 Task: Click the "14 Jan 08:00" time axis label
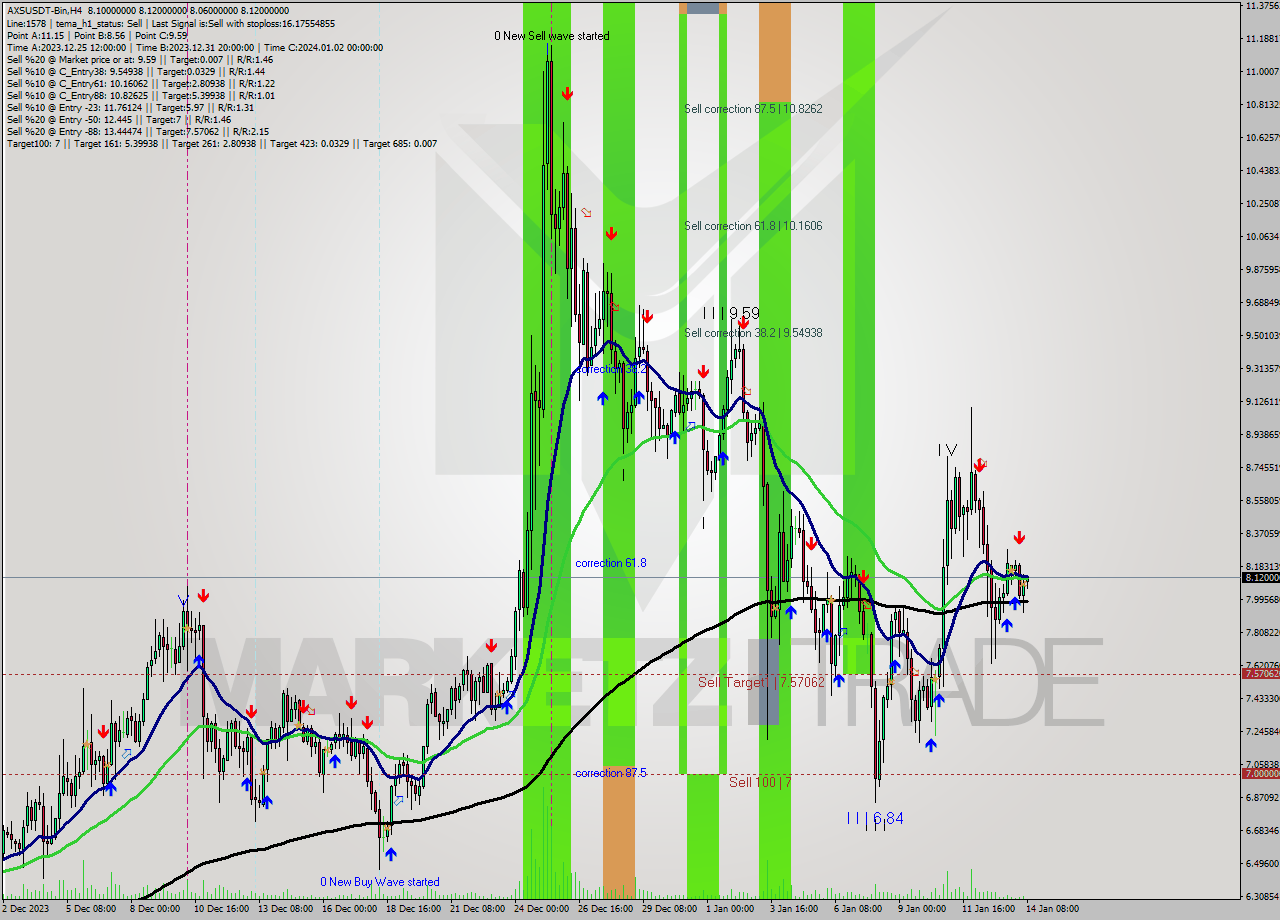click(1052, 909)
